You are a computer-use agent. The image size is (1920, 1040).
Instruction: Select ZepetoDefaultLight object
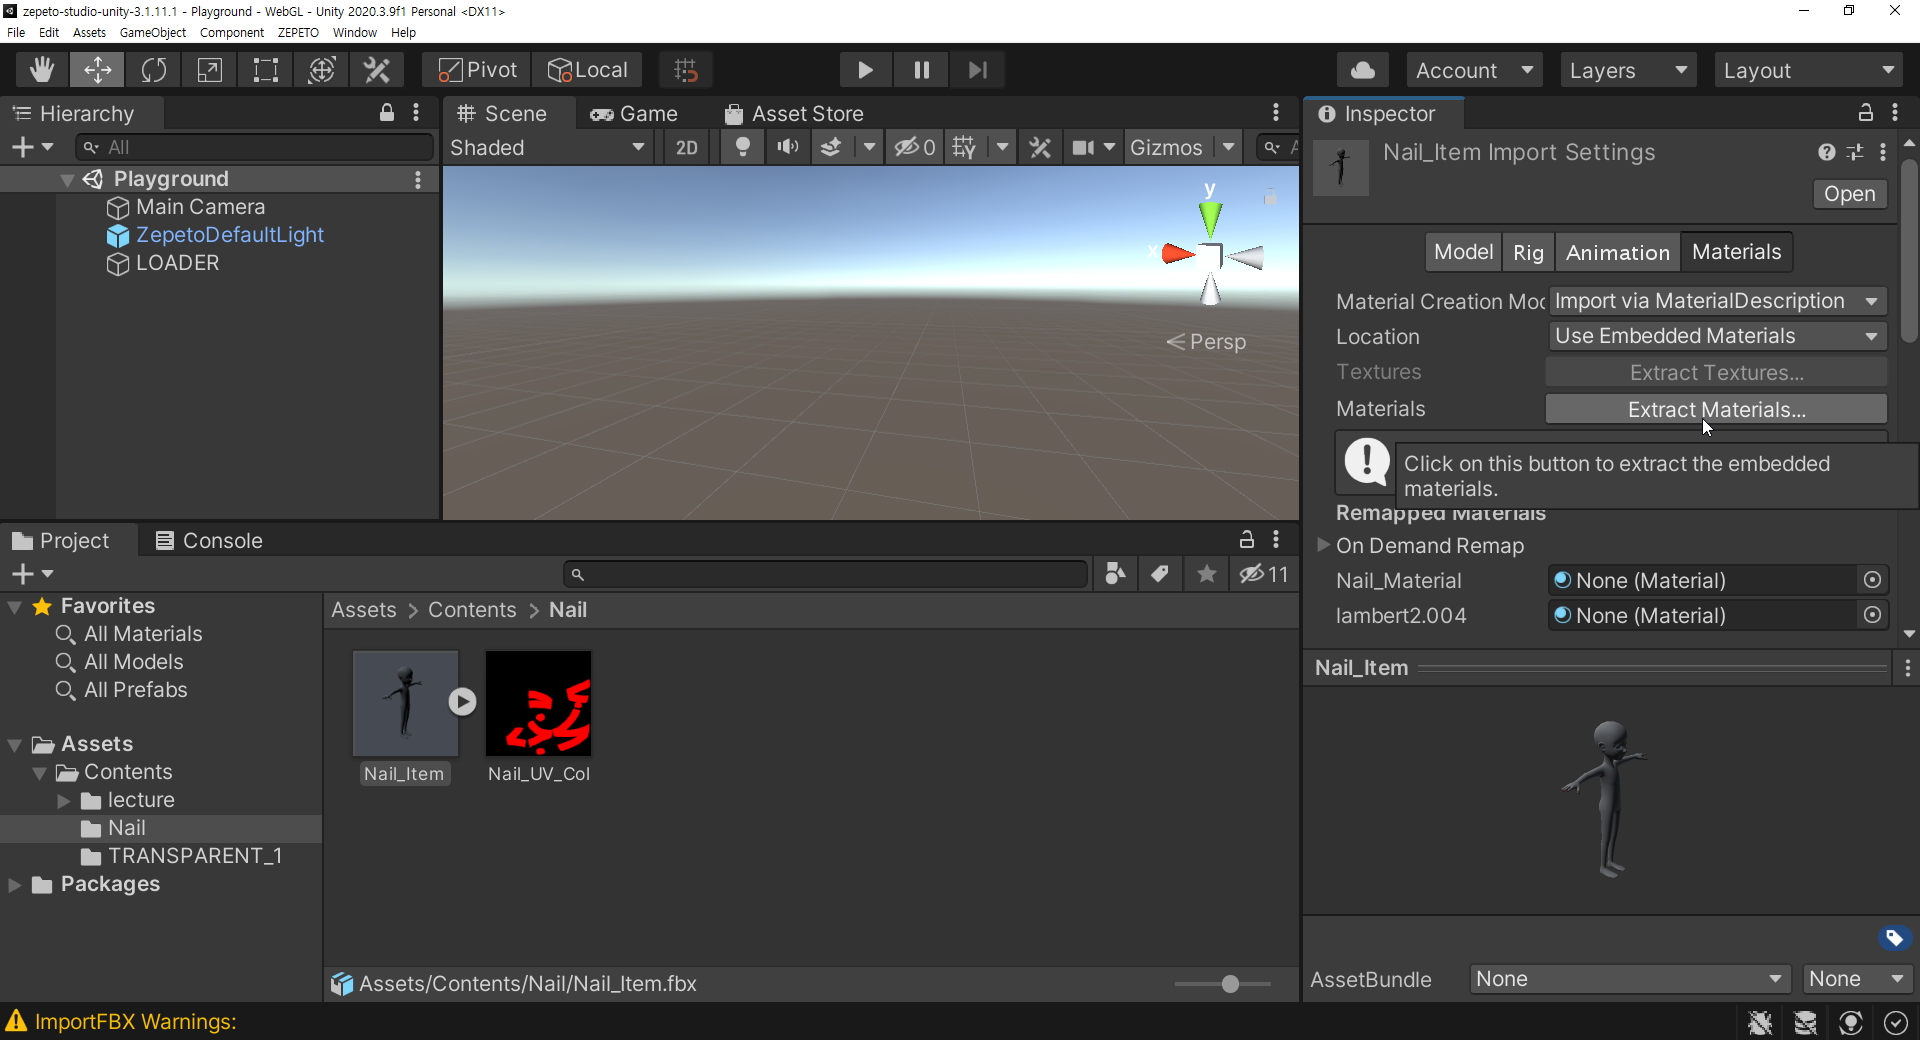[x=229, y=235]
